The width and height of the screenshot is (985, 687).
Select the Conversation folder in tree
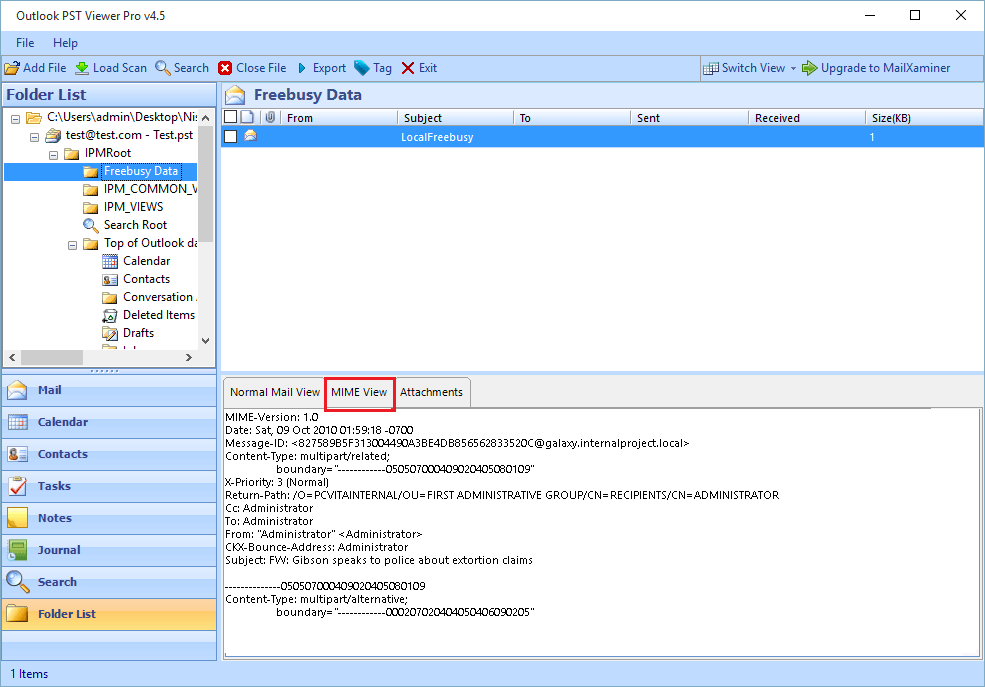click(x=159, y=297)
